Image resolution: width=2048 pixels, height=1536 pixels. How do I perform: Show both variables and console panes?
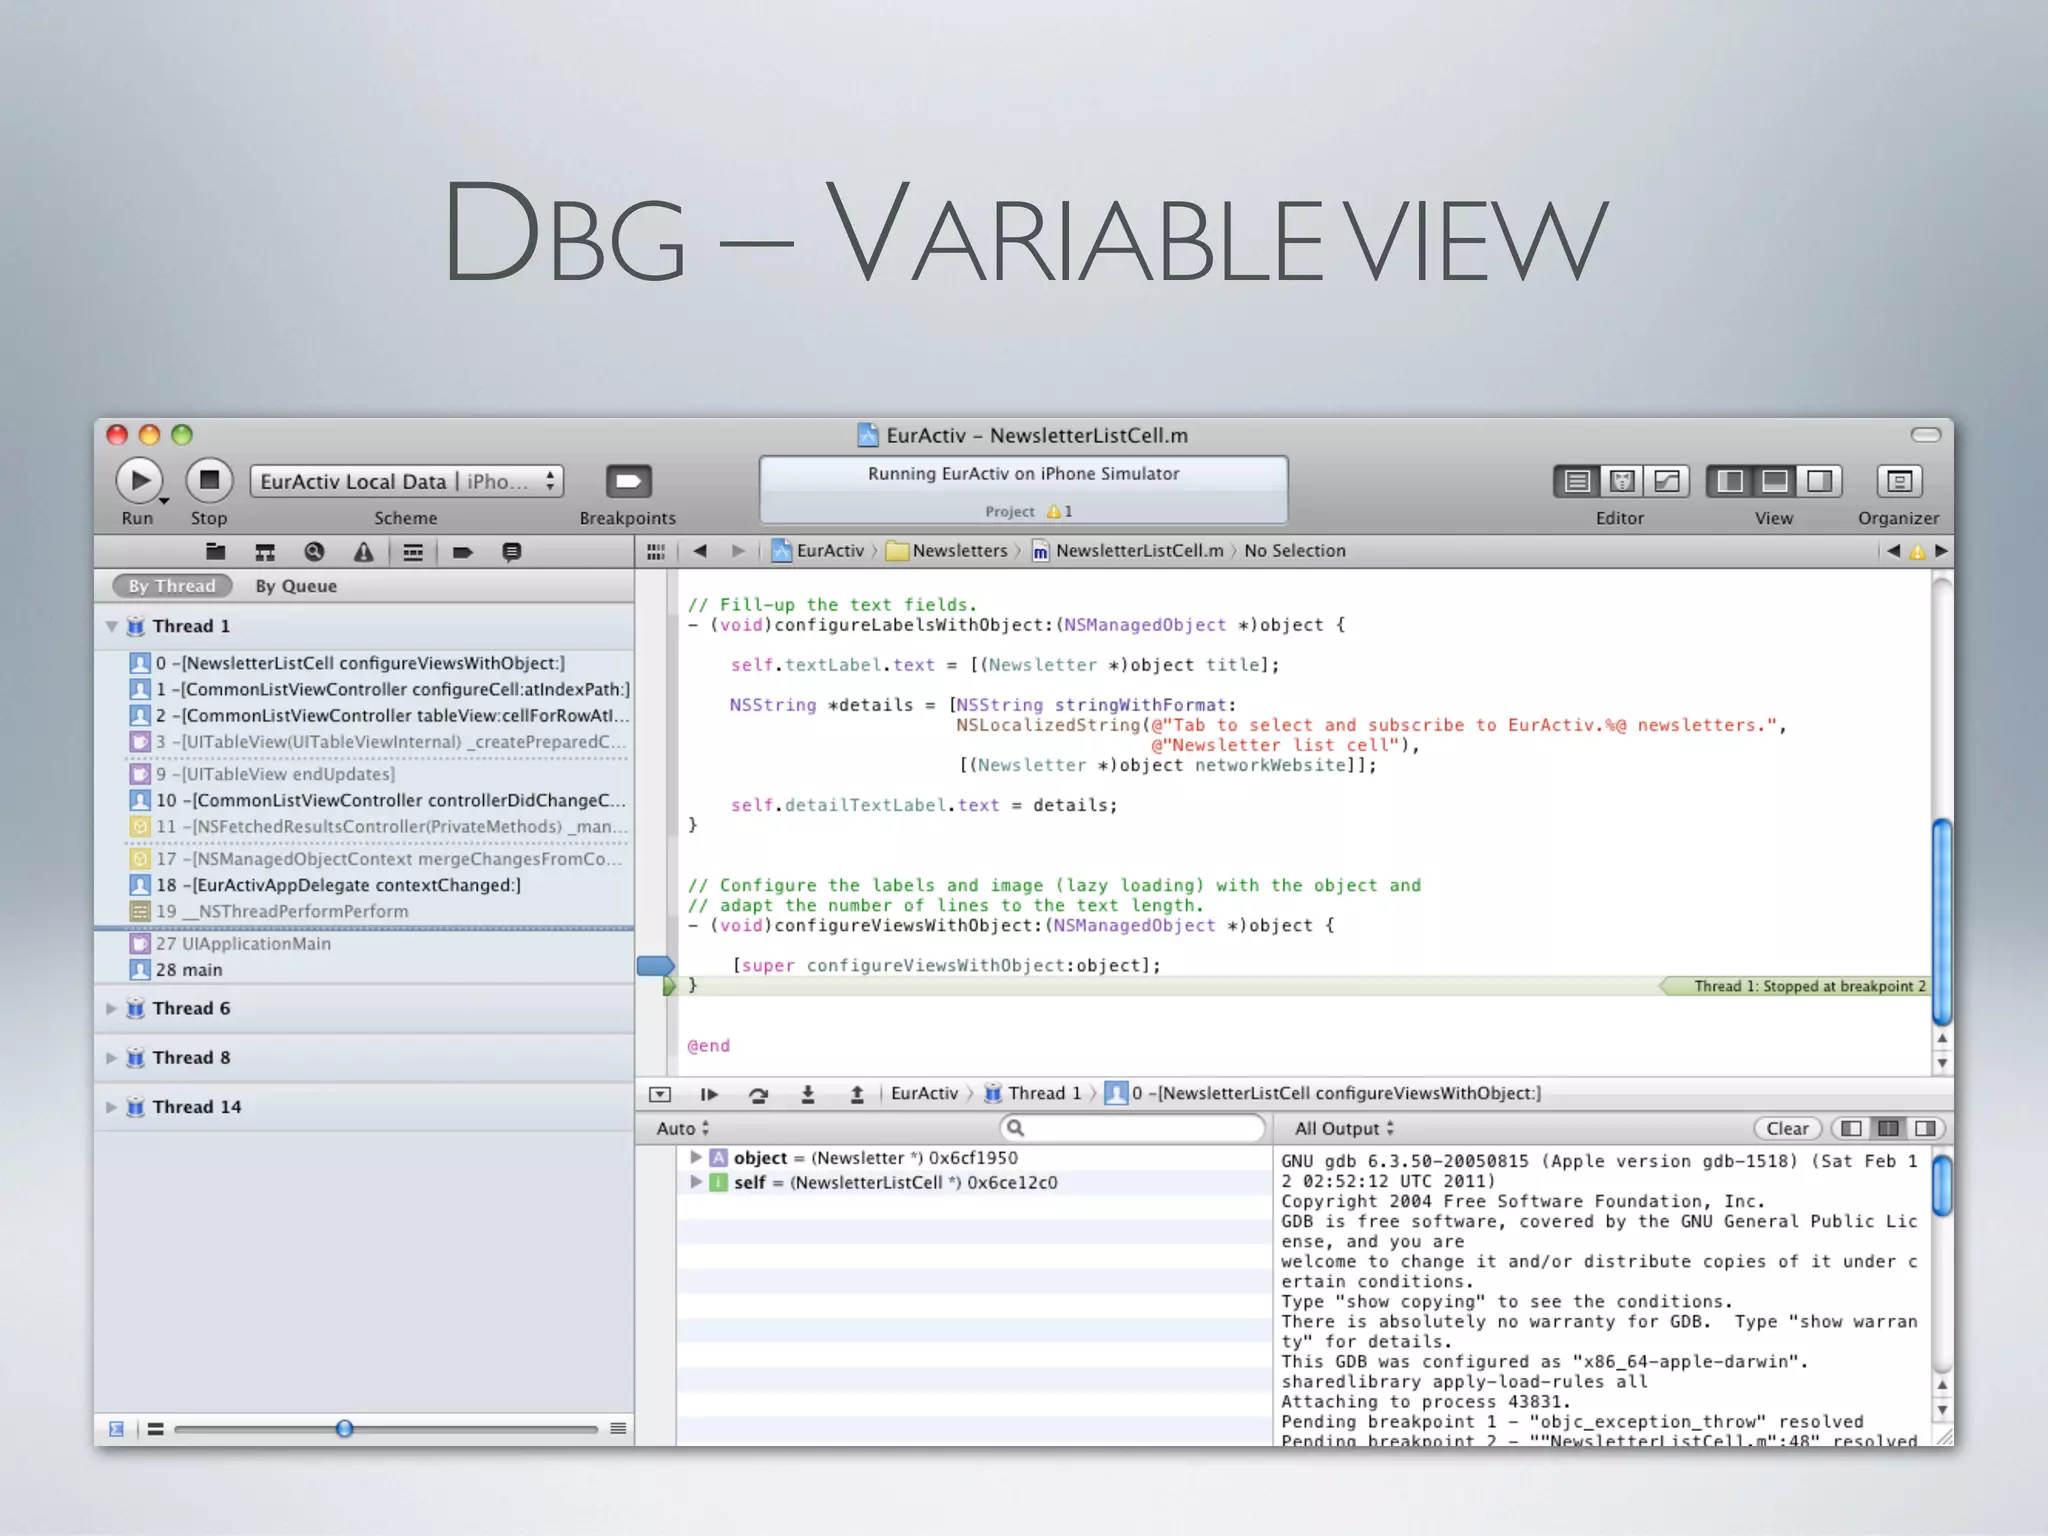(x=1888, y=1128)
